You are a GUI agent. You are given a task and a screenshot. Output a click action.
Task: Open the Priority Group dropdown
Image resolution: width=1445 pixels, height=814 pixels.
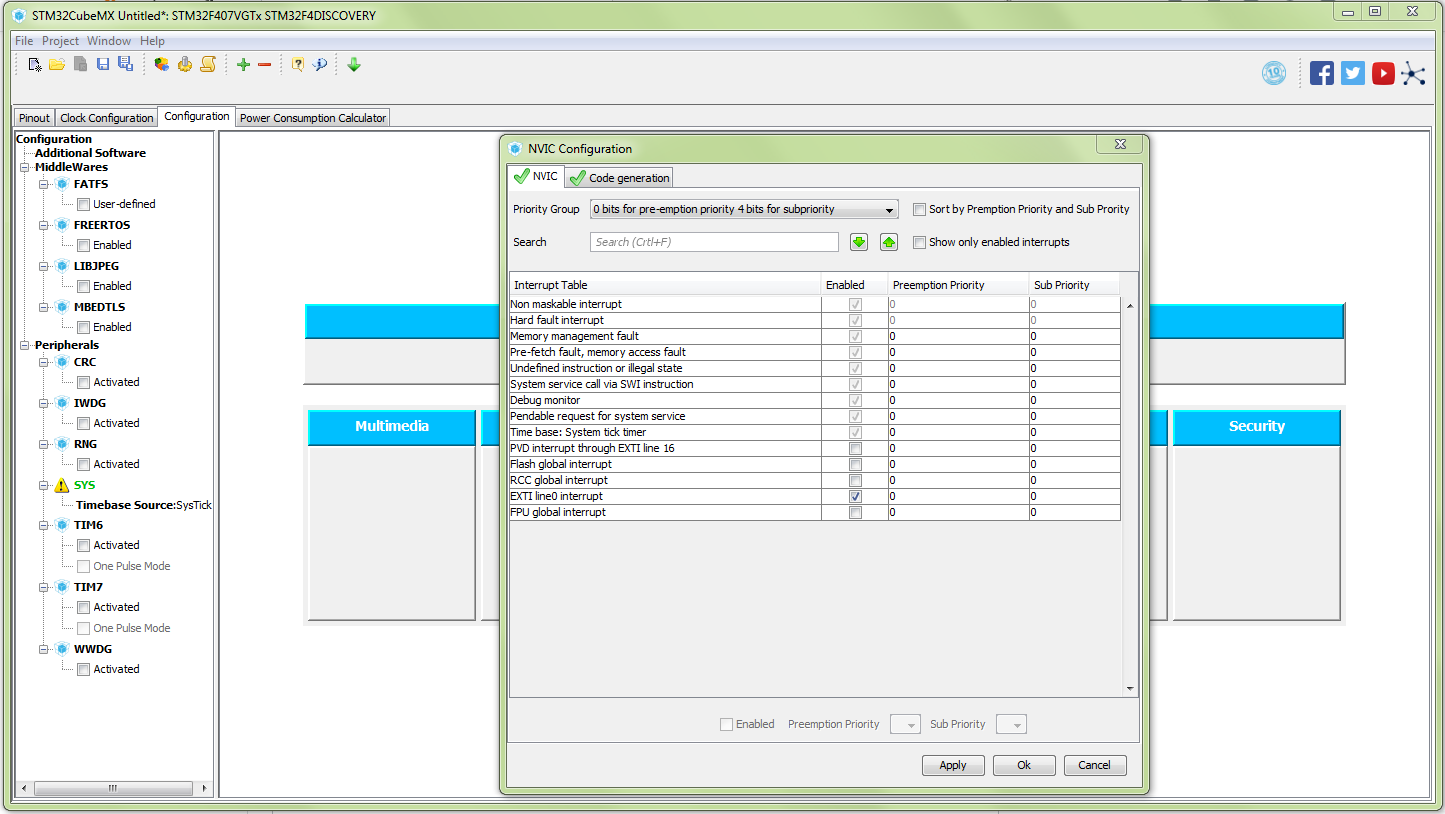tap(744, 210)
